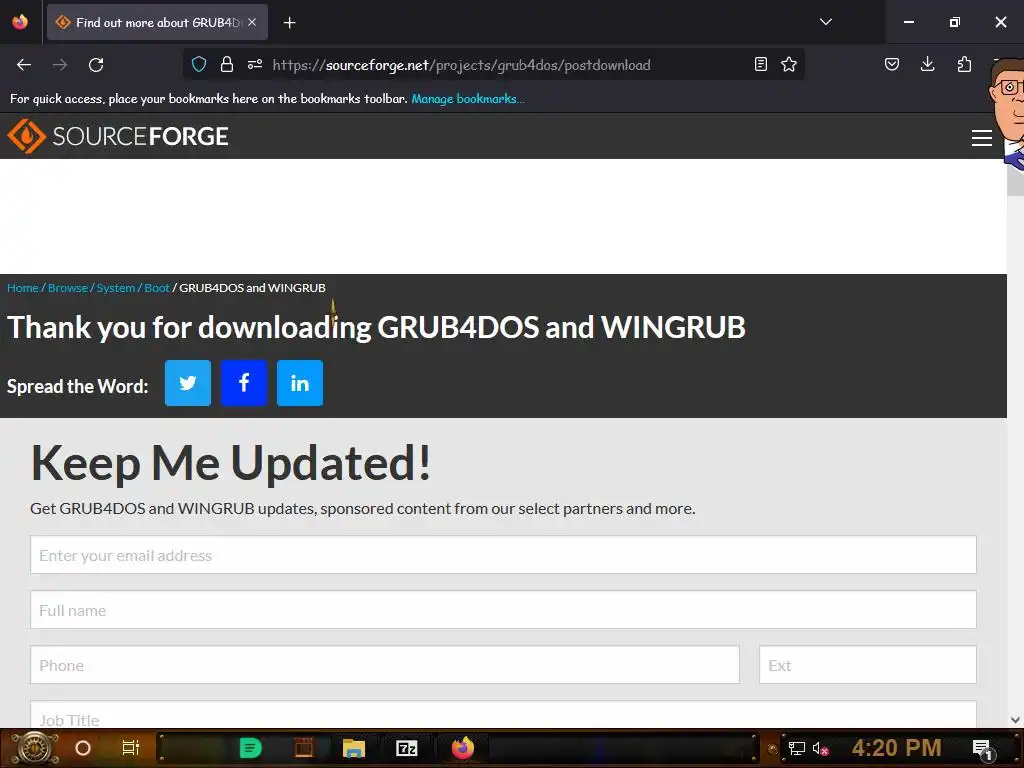Open the Manage bookmarks link
Screen dimensions: 1024x768
(x=467, y=99)
